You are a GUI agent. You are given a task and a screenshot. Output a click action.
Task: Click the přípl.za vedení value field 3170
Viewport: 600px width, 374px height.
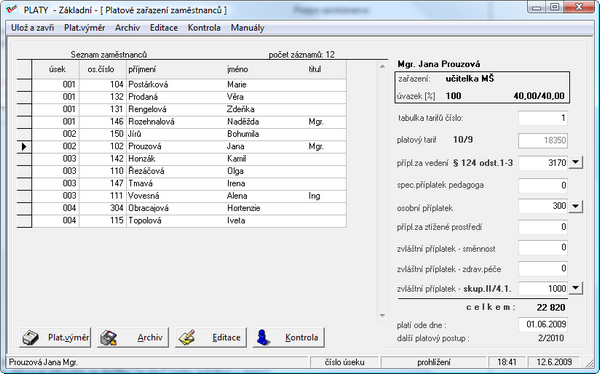pyautogui.click(x=543, y=163)
